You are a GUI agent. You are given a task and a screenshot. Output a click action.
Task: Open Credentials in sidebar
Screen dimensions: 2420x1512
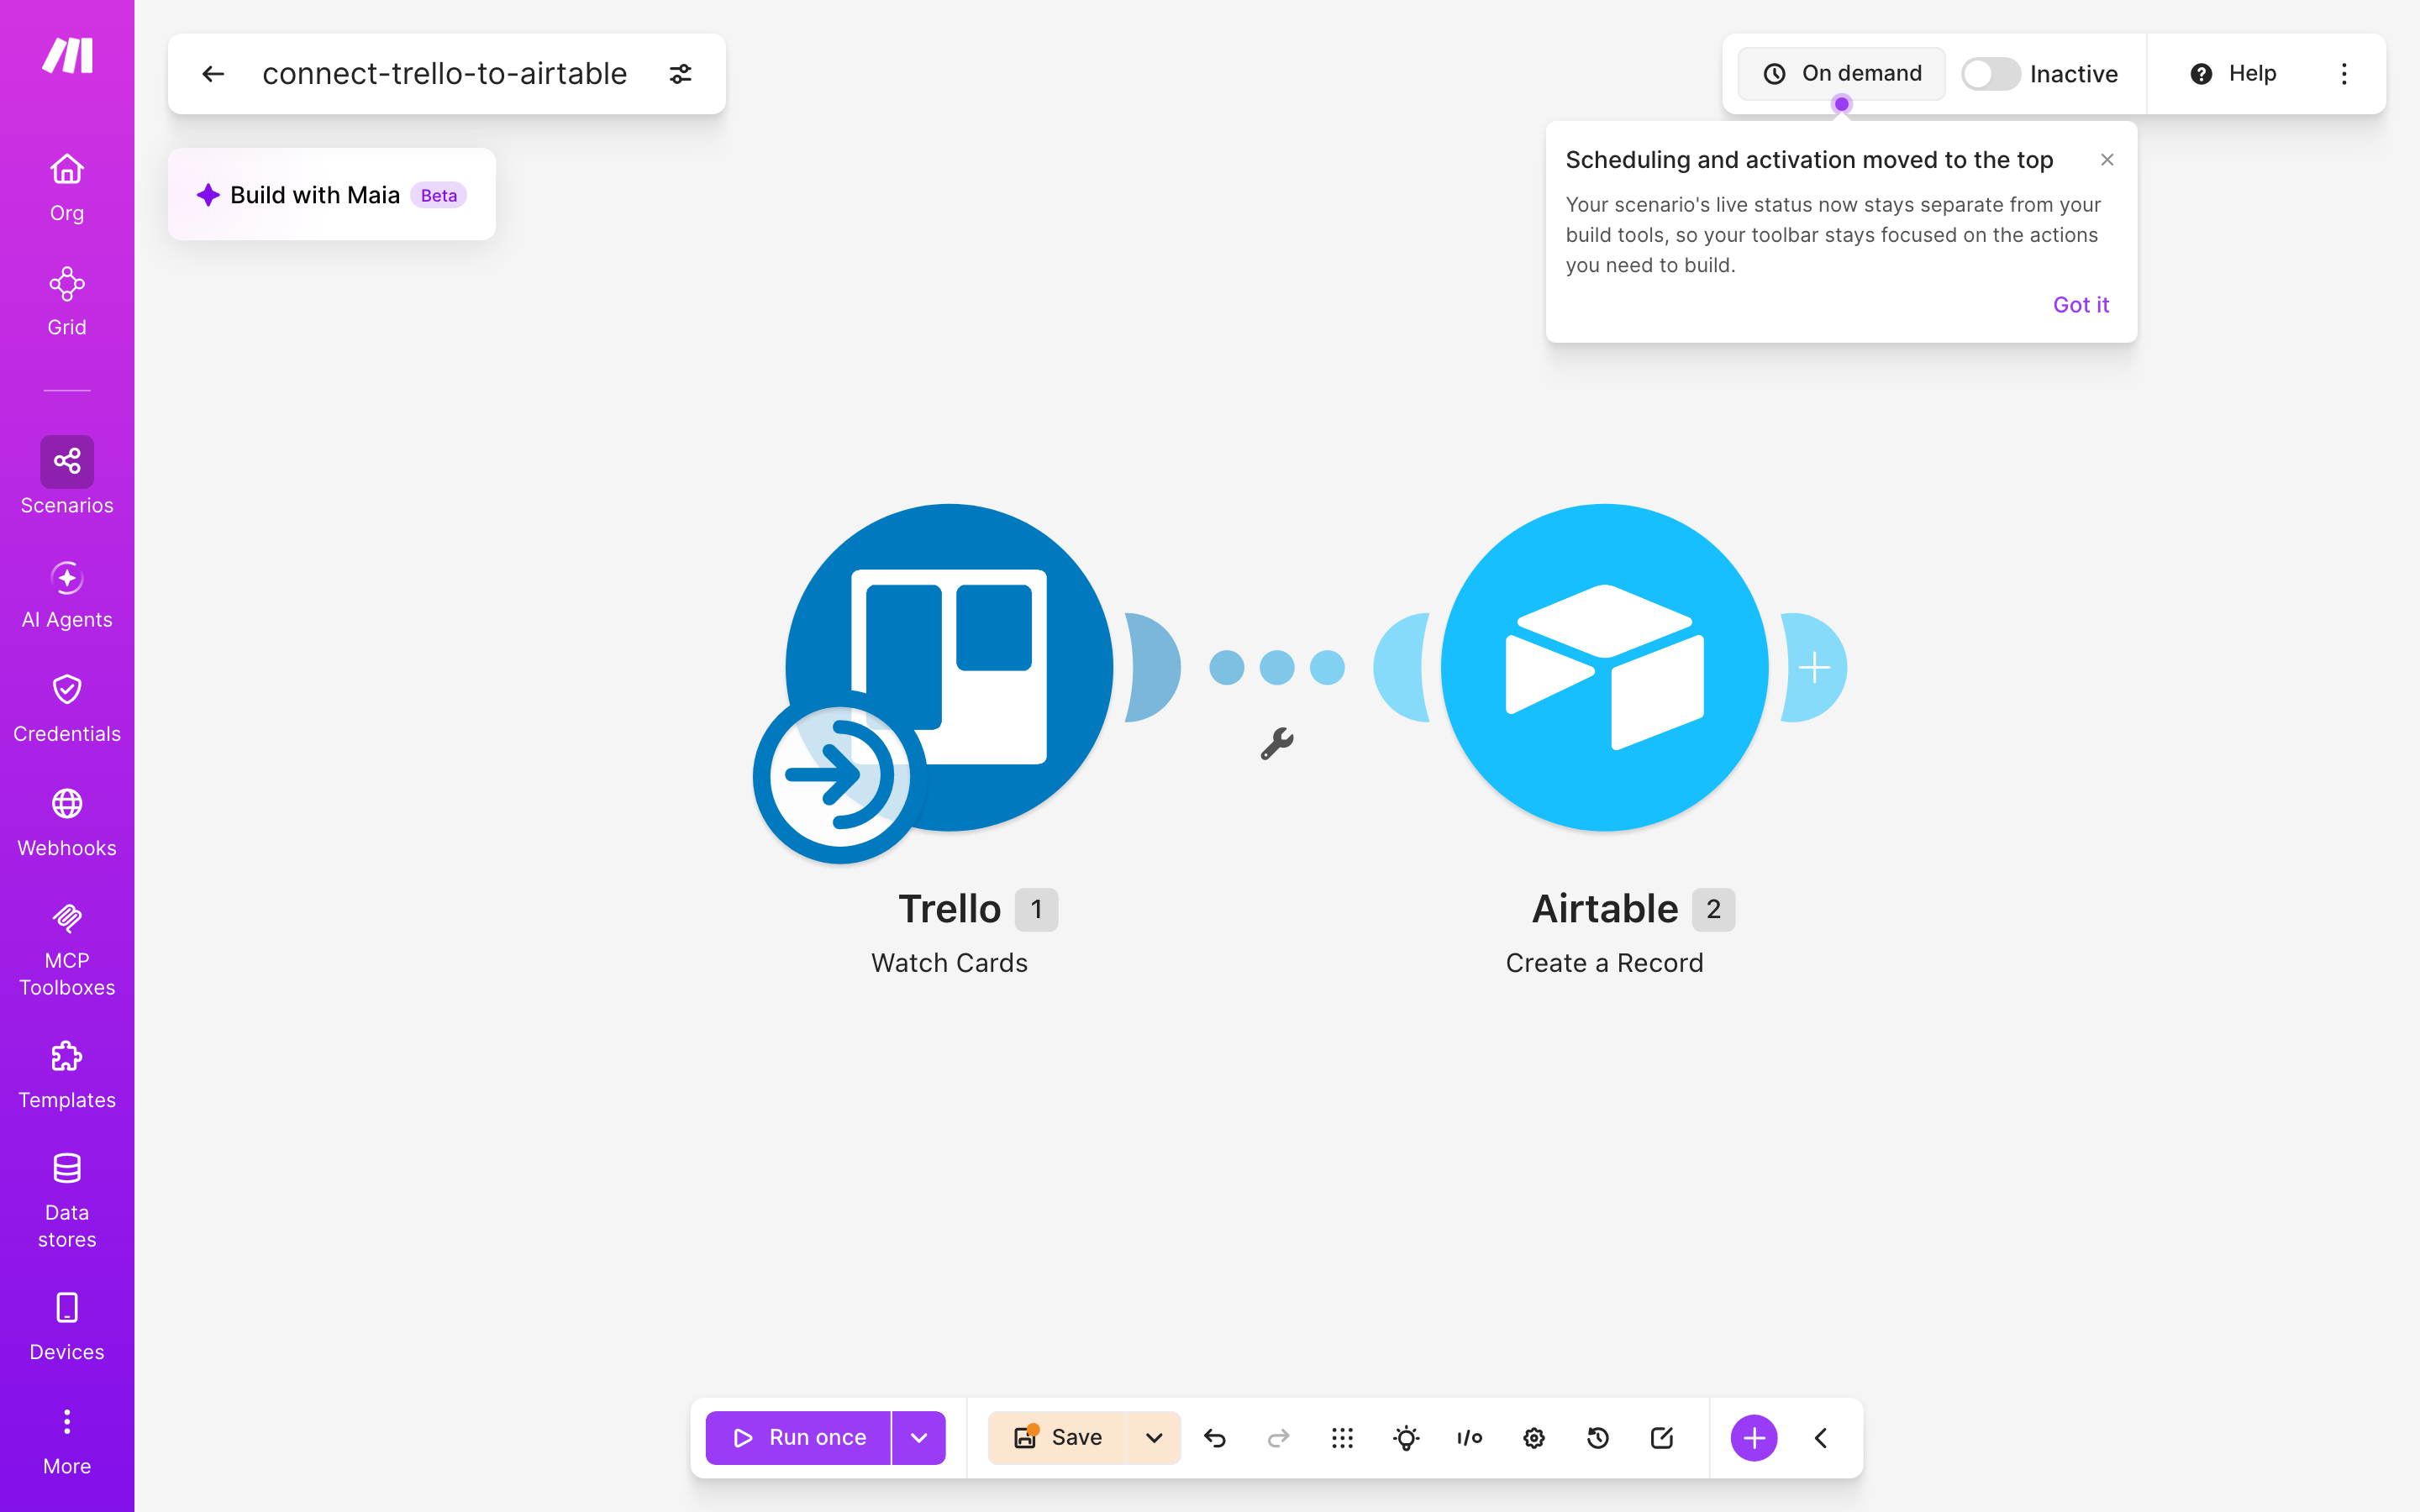click(x=67, y=709)
